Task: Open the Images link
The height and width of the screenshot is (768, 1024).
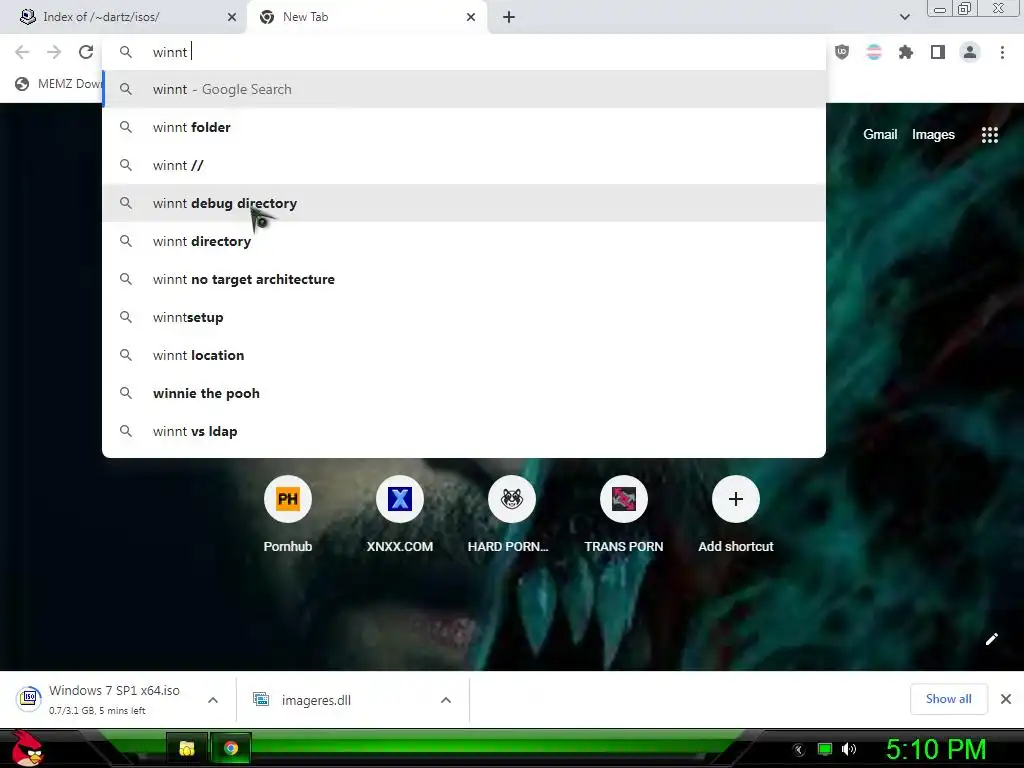Action: point(933,135)
